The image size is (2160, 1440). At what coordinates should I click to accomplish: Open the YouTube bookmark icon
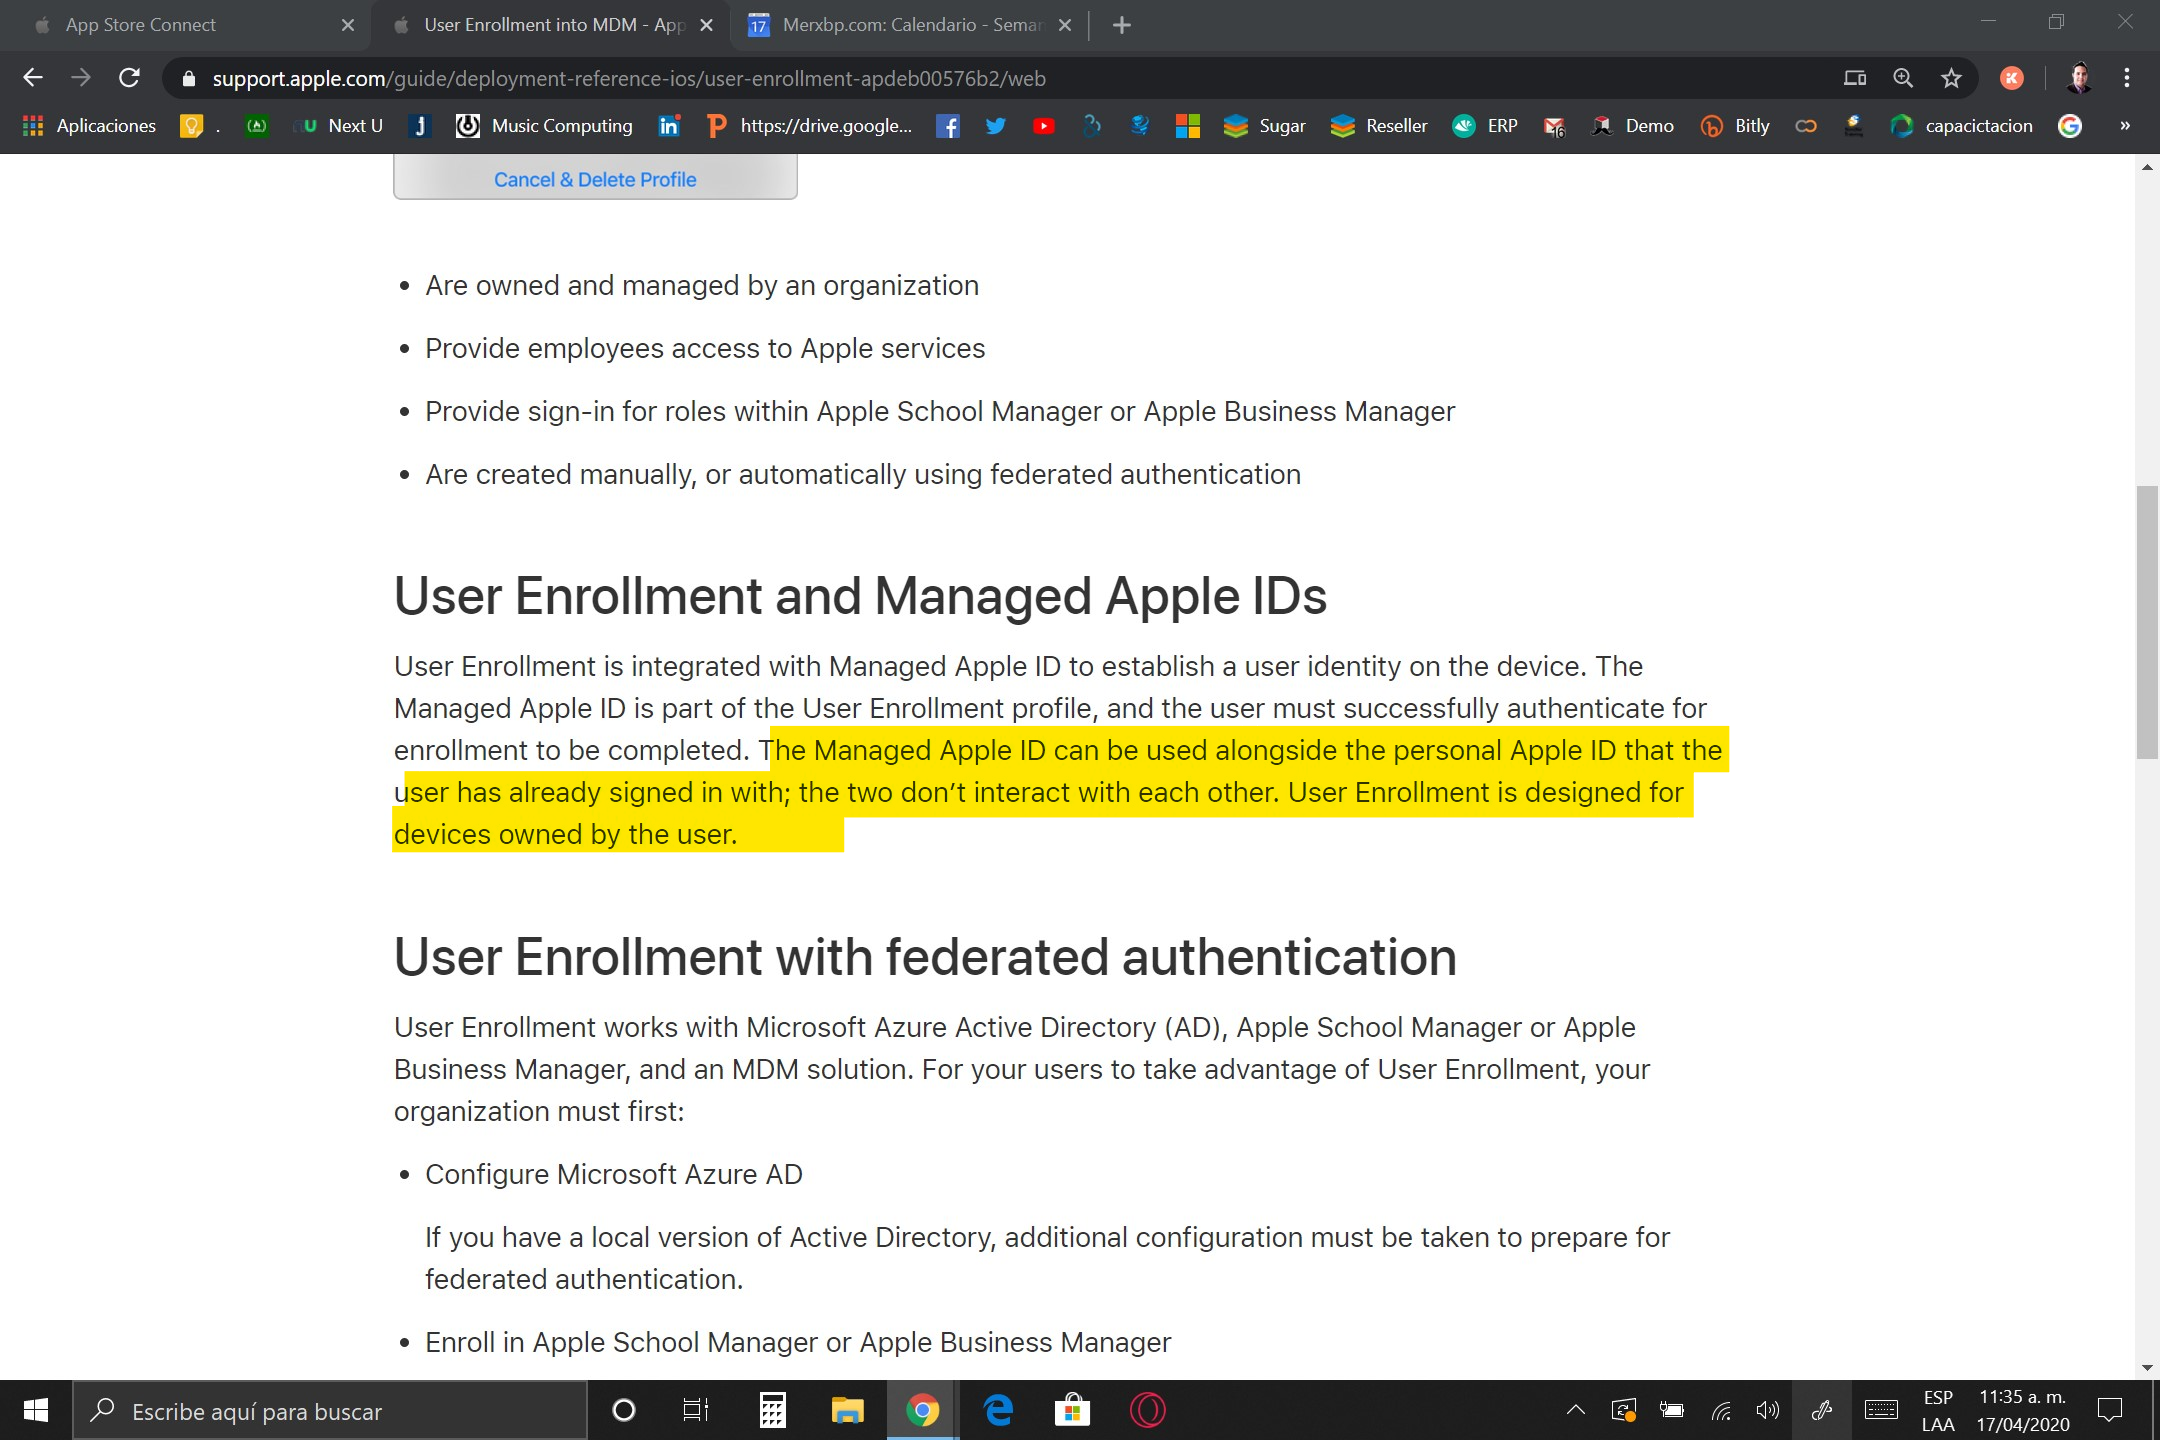point(1043,126)
